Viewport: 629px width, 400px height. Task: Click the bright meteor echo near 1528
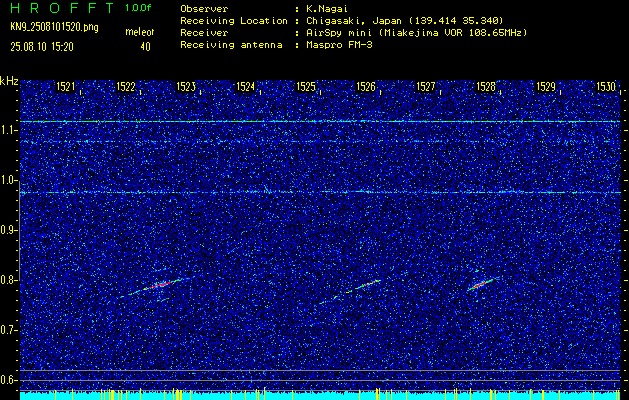481,284
